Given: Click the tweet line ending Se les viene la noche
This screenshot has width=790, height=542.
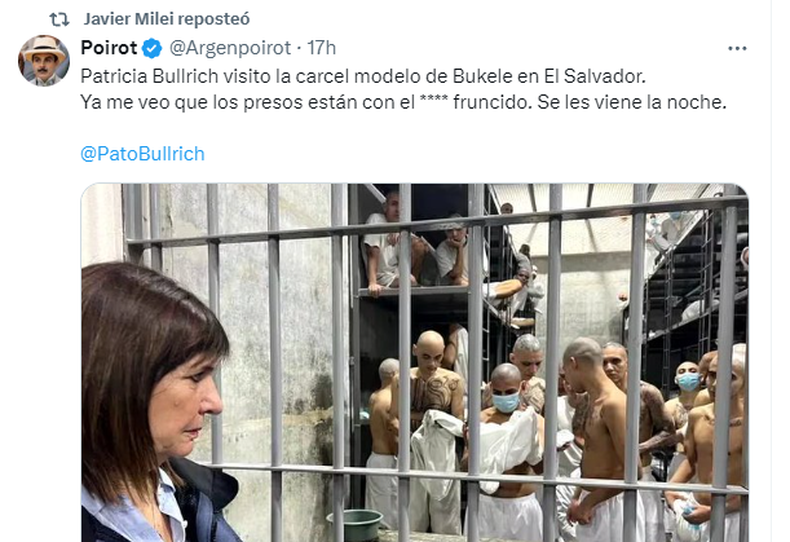Looking at the screenshot, I should tap(404, 102).
